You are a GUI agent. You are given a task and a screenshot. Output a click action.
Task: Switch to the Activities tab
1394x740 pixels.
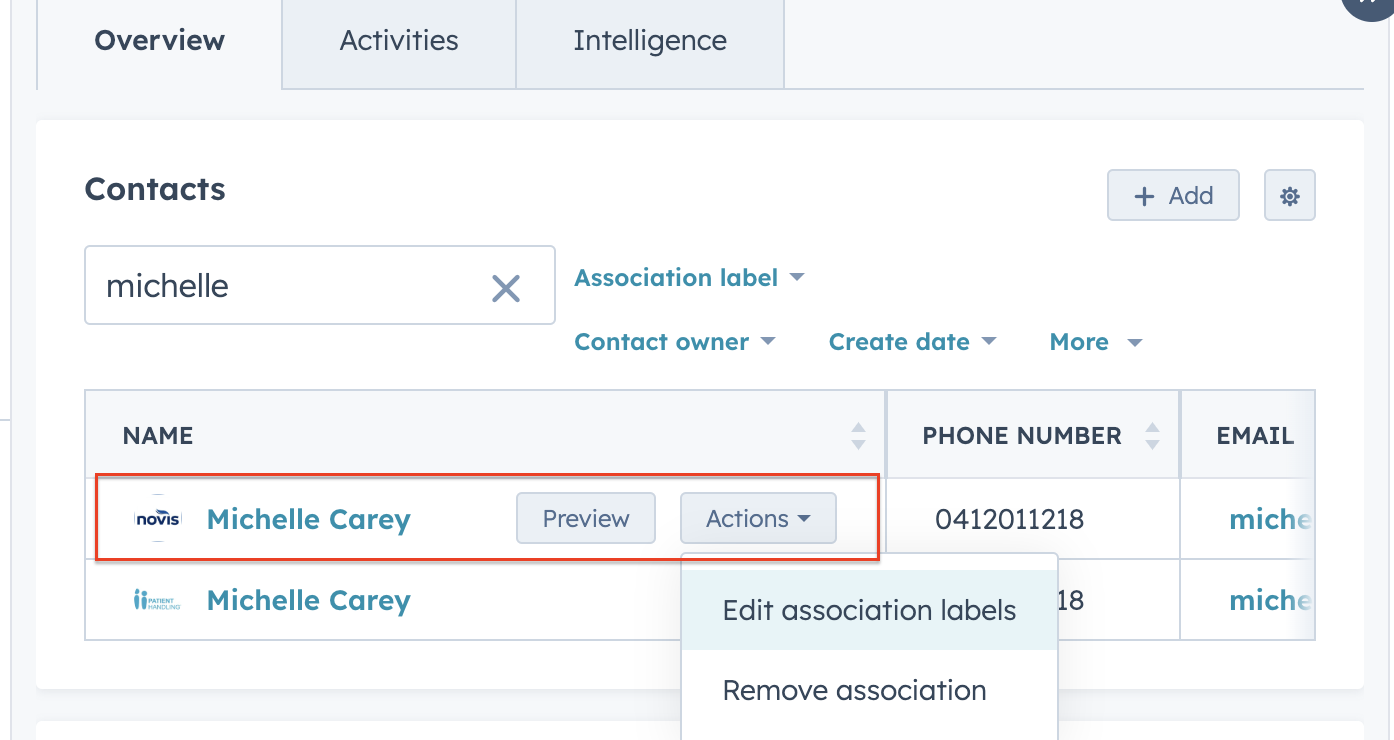click(x=399, y=42)
